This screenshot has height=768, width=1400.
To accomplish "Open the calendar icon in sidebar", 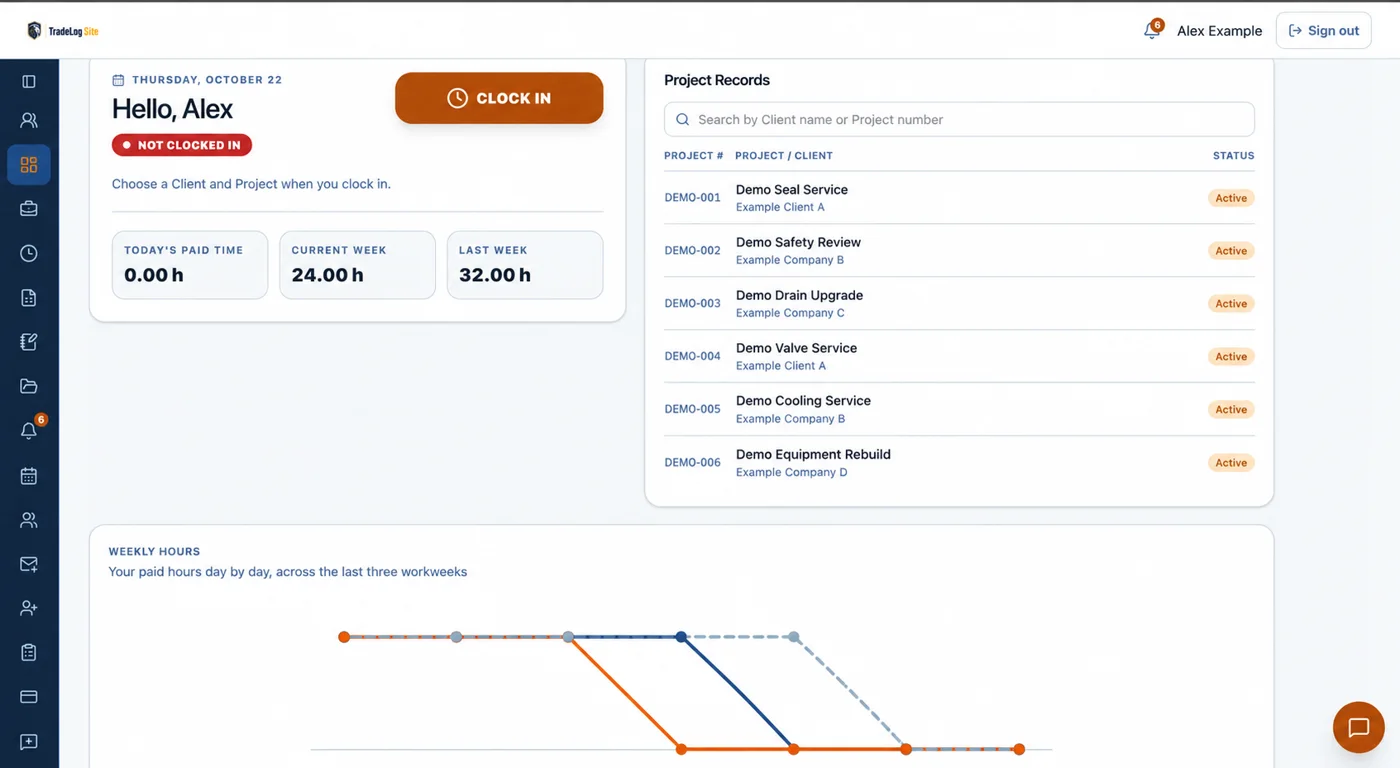I will [x=29, y=475].
